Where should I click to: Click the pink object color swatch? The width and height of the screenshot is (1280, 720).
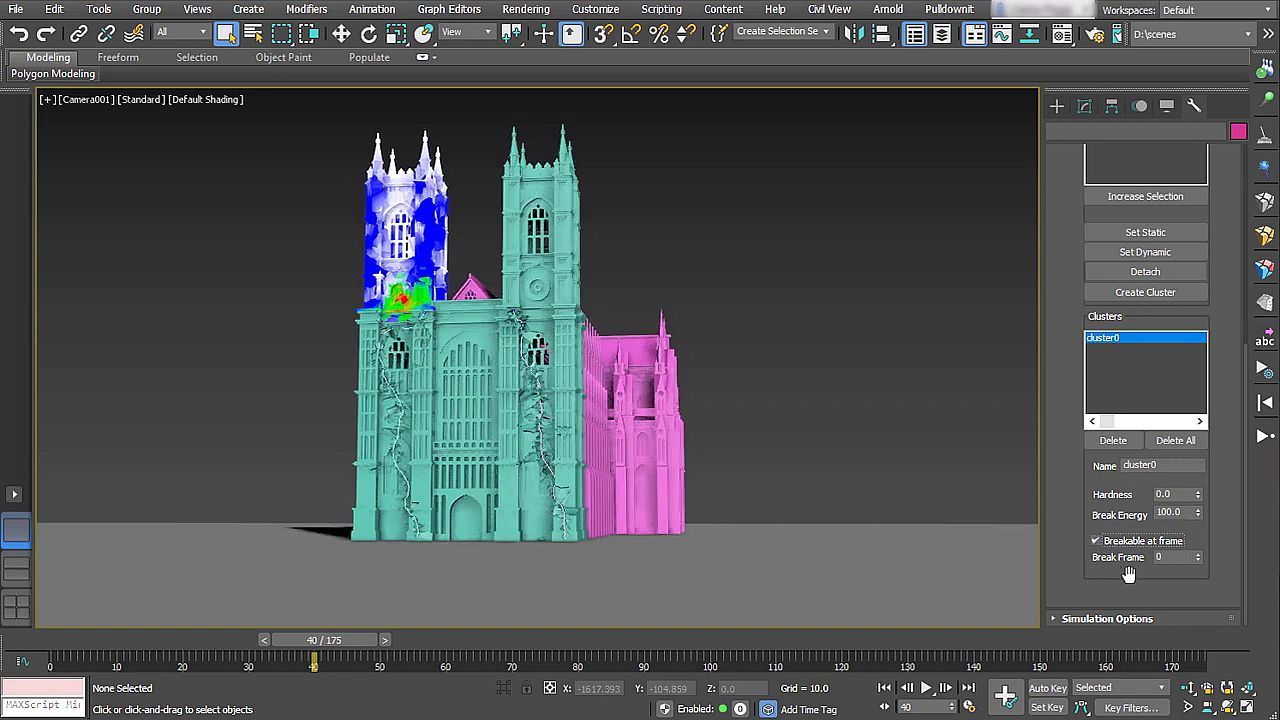coord(1238,132)
